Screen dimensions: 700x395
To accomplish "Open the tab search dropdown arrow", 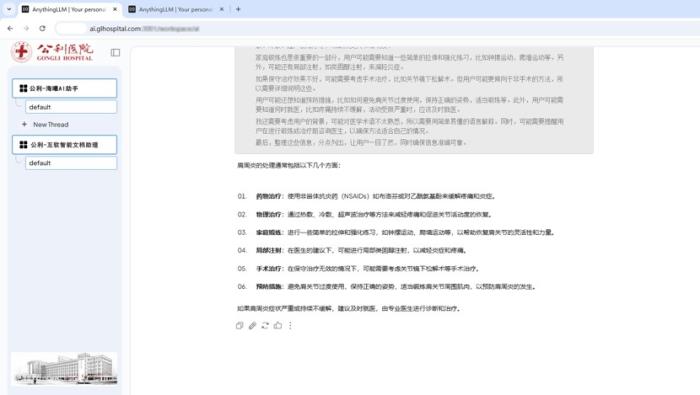I will point(9,9).
